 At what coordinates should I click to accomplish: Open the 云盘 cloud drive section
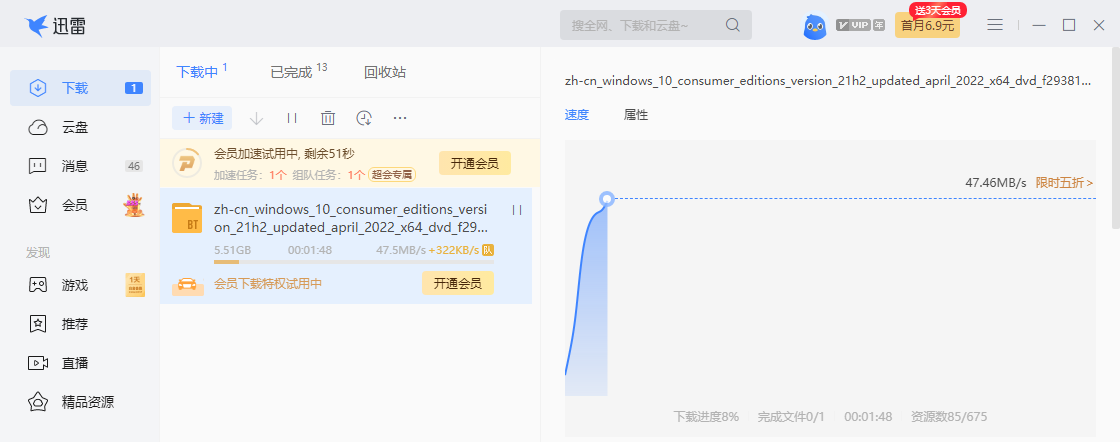click(80, 128)
